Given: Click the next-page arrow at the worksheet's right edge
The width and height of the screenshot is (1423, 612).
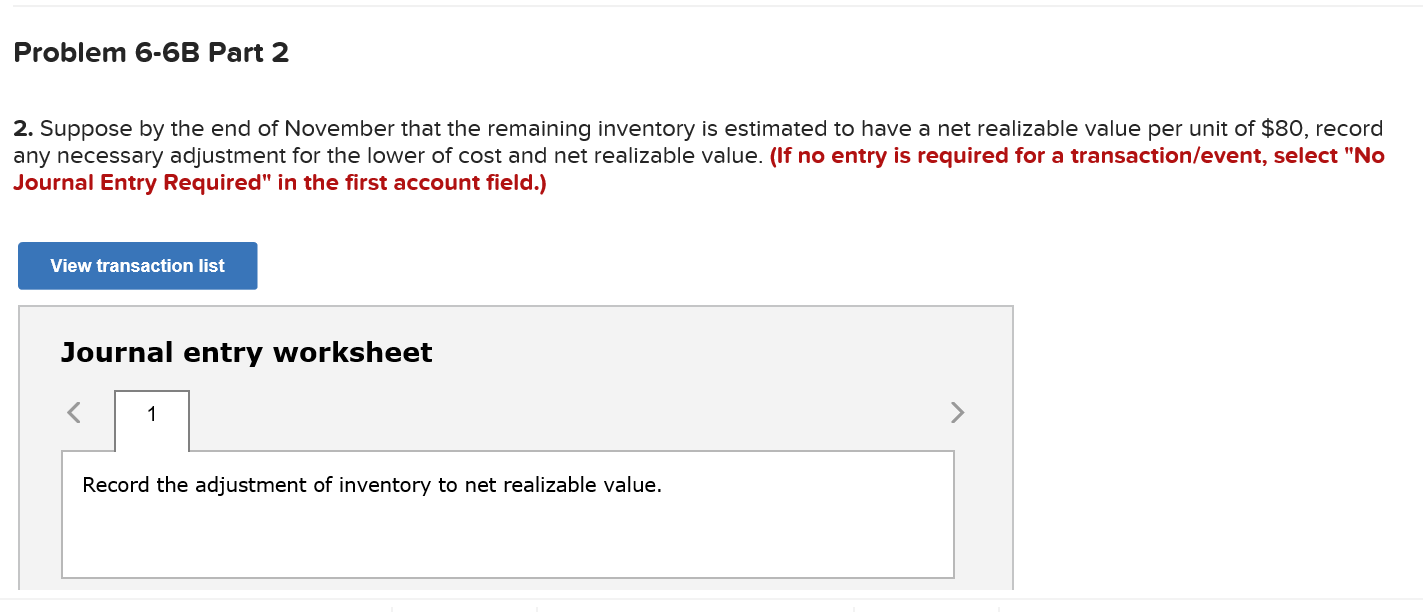Looking at the screenshot, I should coord(957,412).
